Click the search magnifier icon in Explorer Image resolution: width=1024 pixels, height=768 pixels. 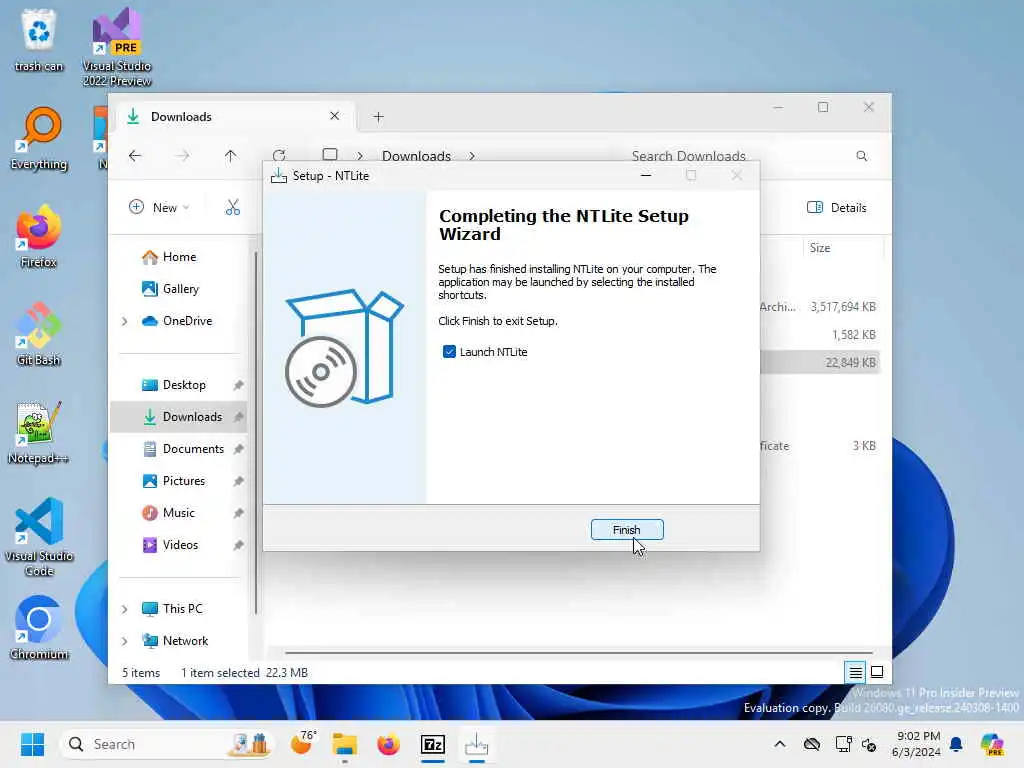tap(862, 156)
